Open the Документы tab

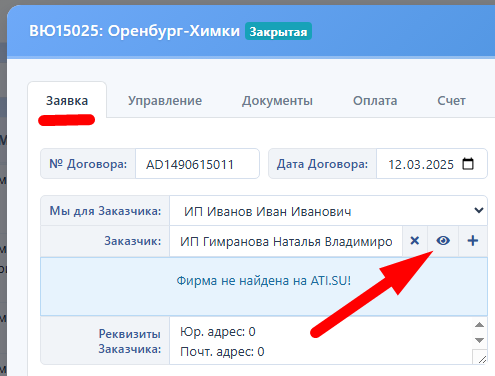click(277, 100)
